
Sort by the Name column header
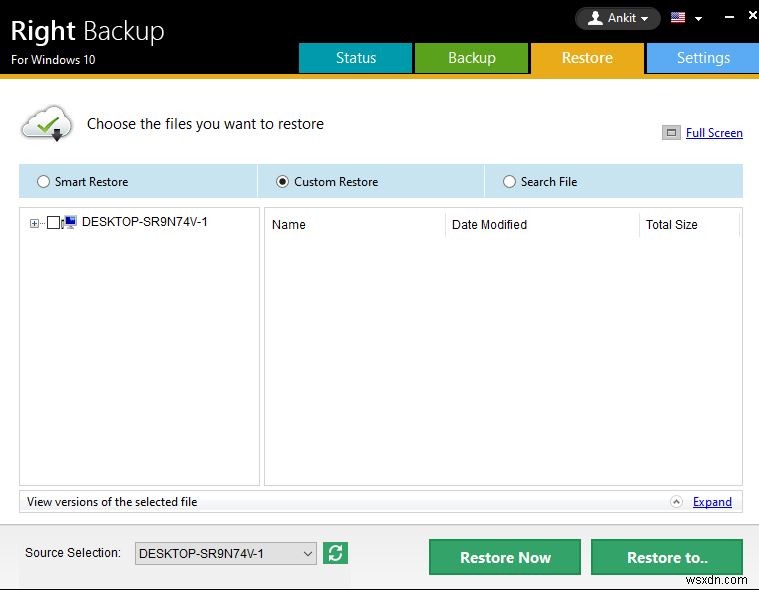click(x=355, y=225)
